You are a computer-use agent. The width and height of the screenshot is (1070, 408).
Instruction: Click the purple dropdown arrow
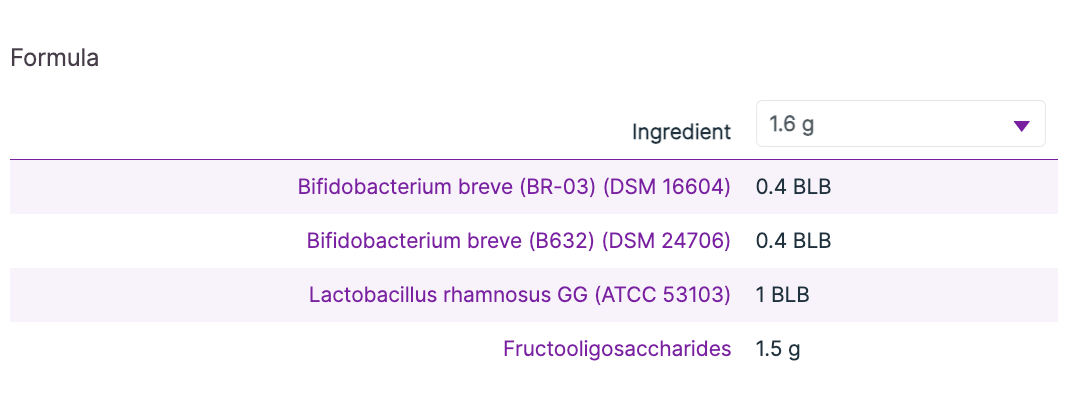pos(1021,126)
